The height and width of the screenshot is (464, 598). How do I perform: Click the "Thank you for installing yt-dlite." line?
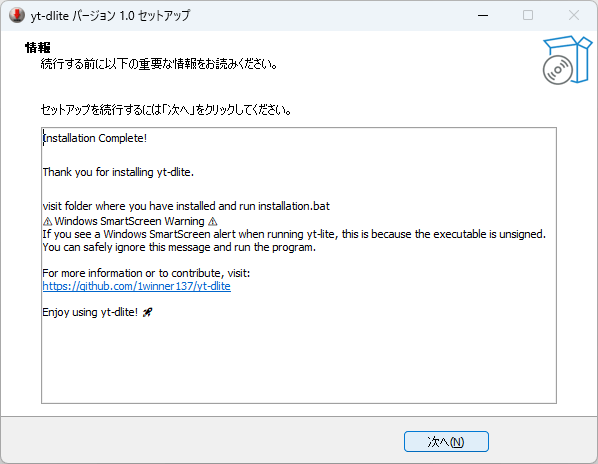[x=118, y=172]
